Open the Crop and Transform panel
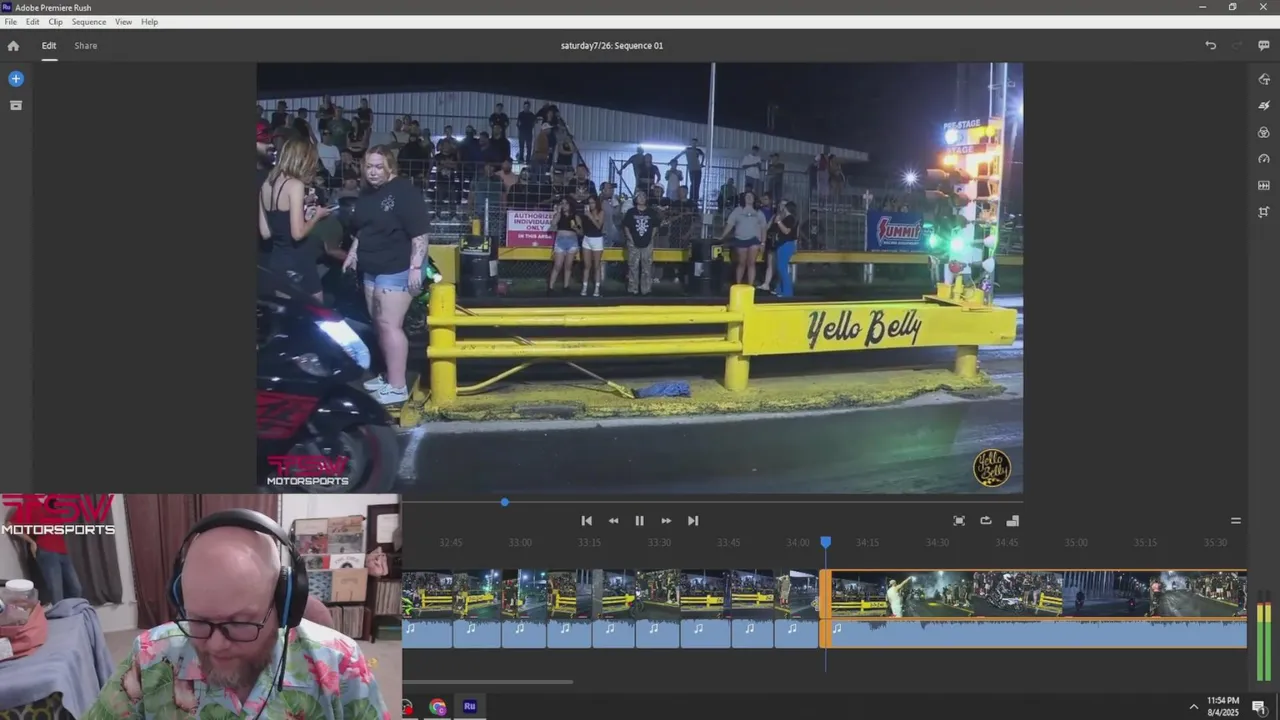1280x720 pixels. click(x=1264, y=212)
